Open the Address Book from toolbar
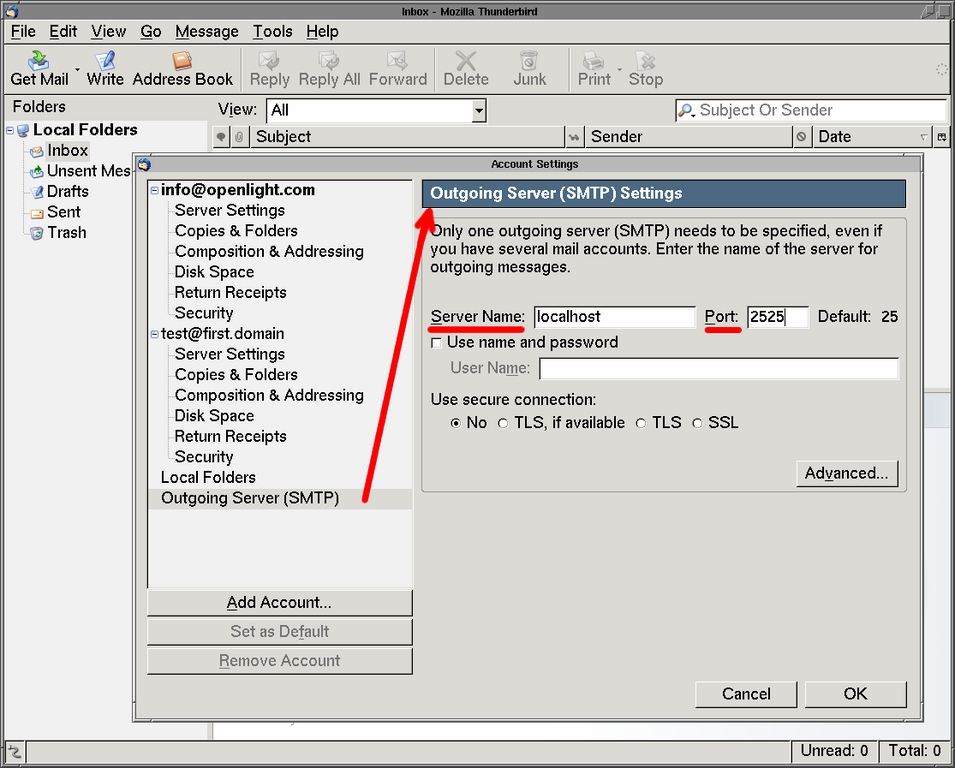Screen dimensions: 955x768 [182, 62]
